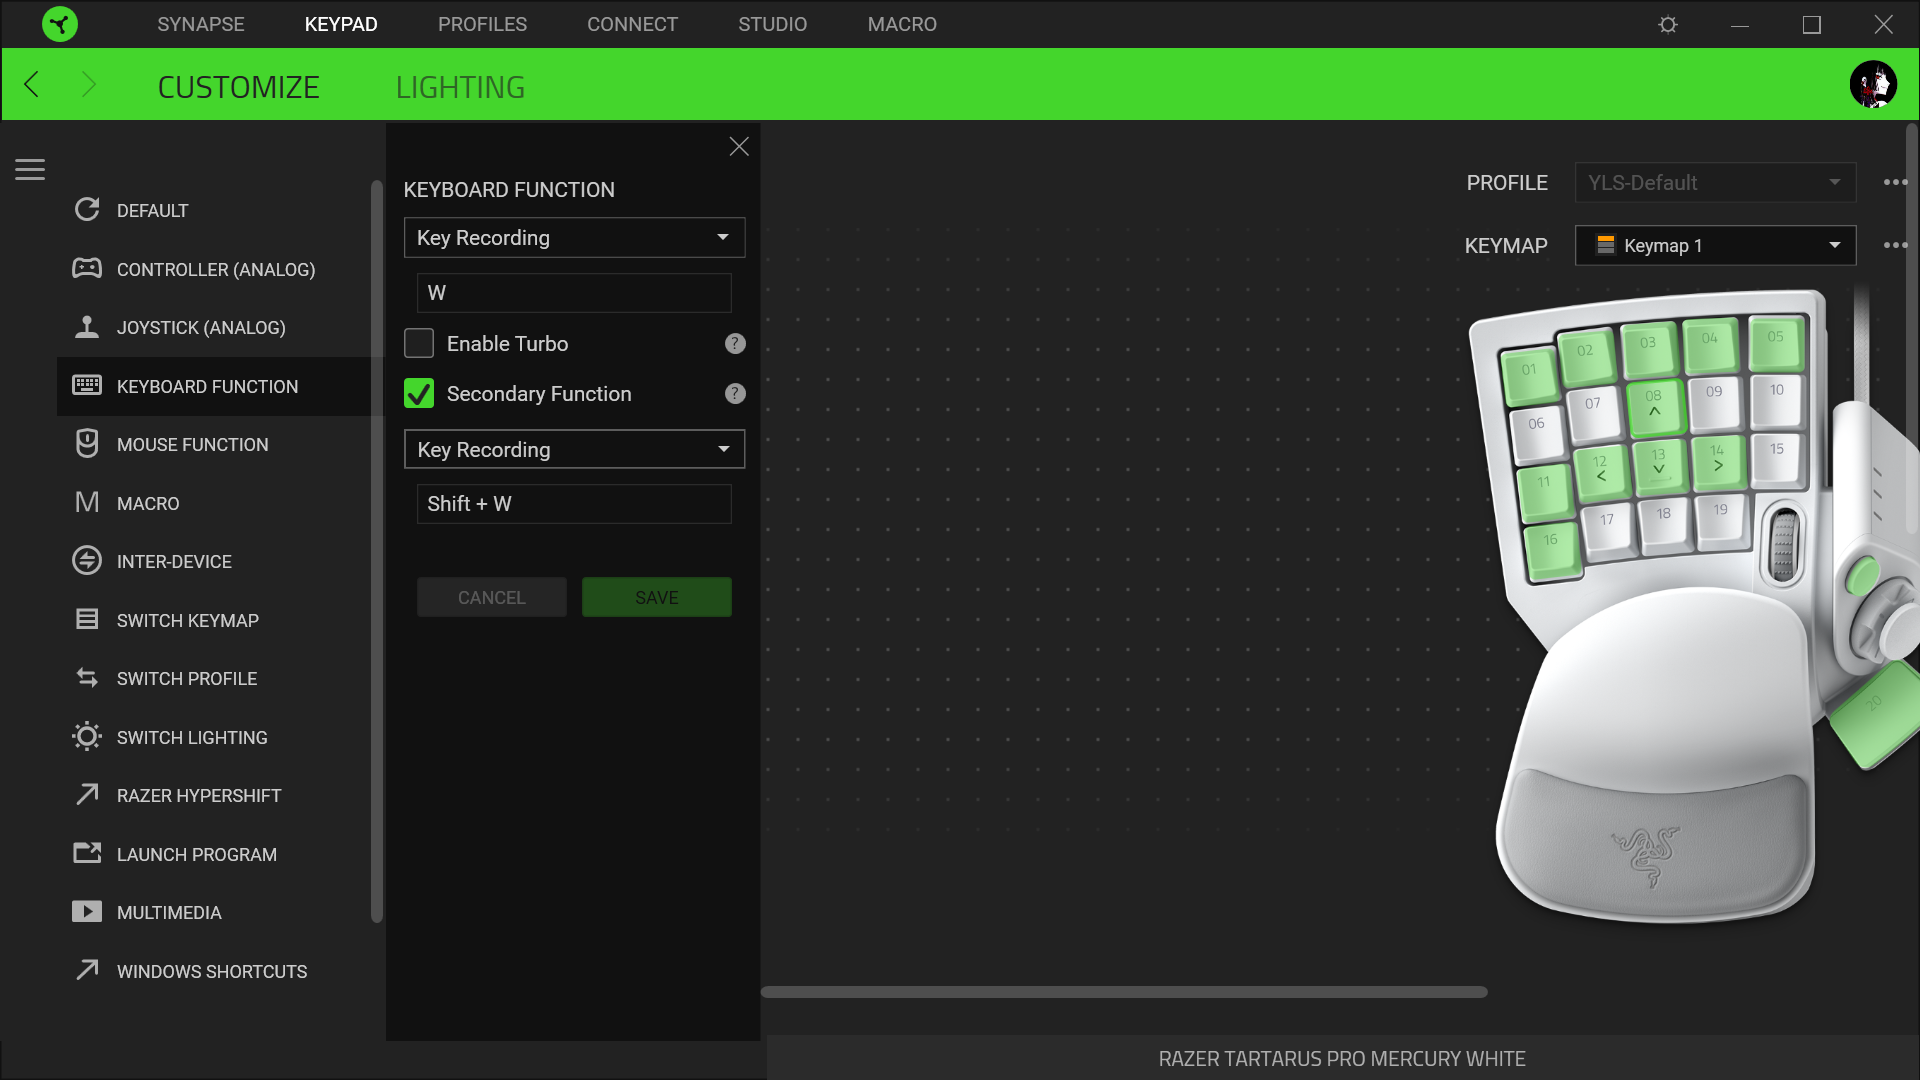Viewport: 1920px width, 1080px height.
Task: Go forward with the right arrow
Action: pyautogui.click(x=88, y=85)
